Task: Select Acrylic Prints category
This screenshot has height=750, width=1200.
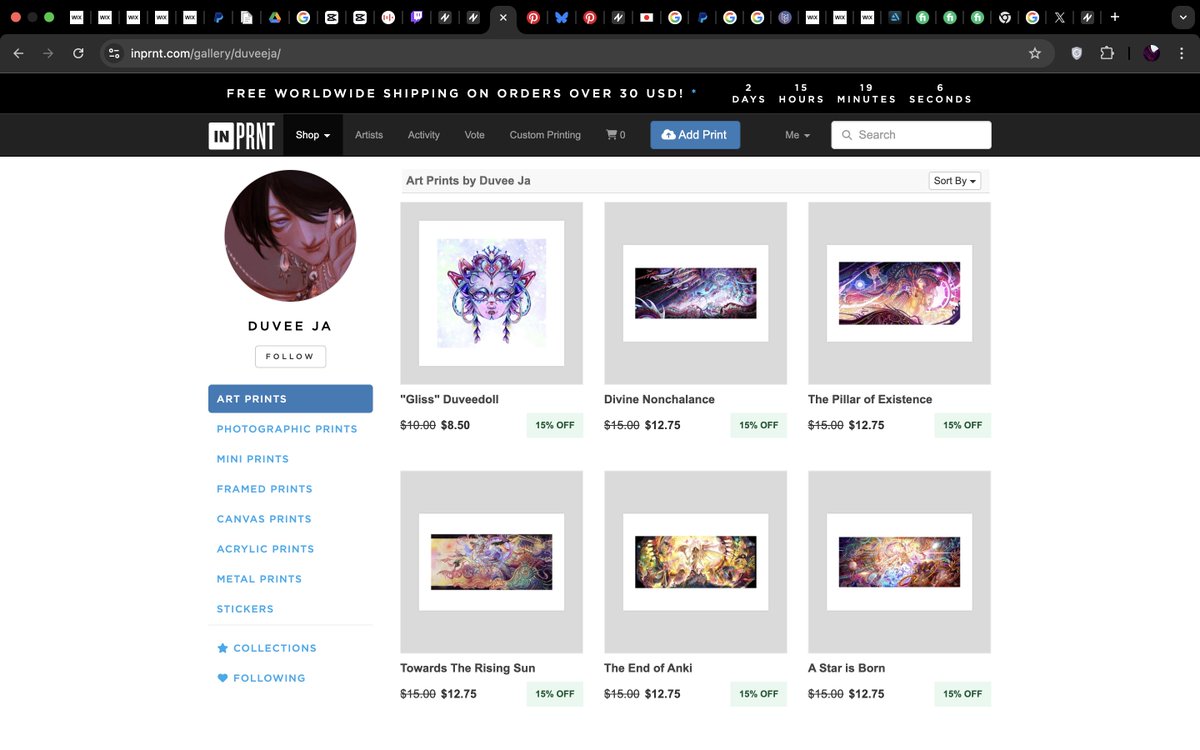Action: 266,549
